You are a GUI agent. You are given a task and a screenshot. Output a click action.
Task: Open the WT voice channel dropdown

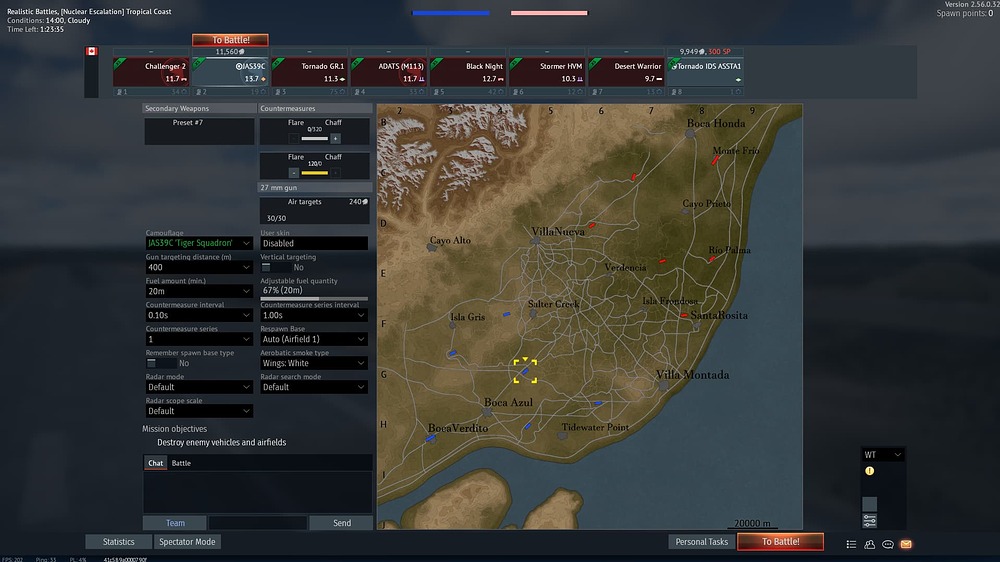pos(883,455)
